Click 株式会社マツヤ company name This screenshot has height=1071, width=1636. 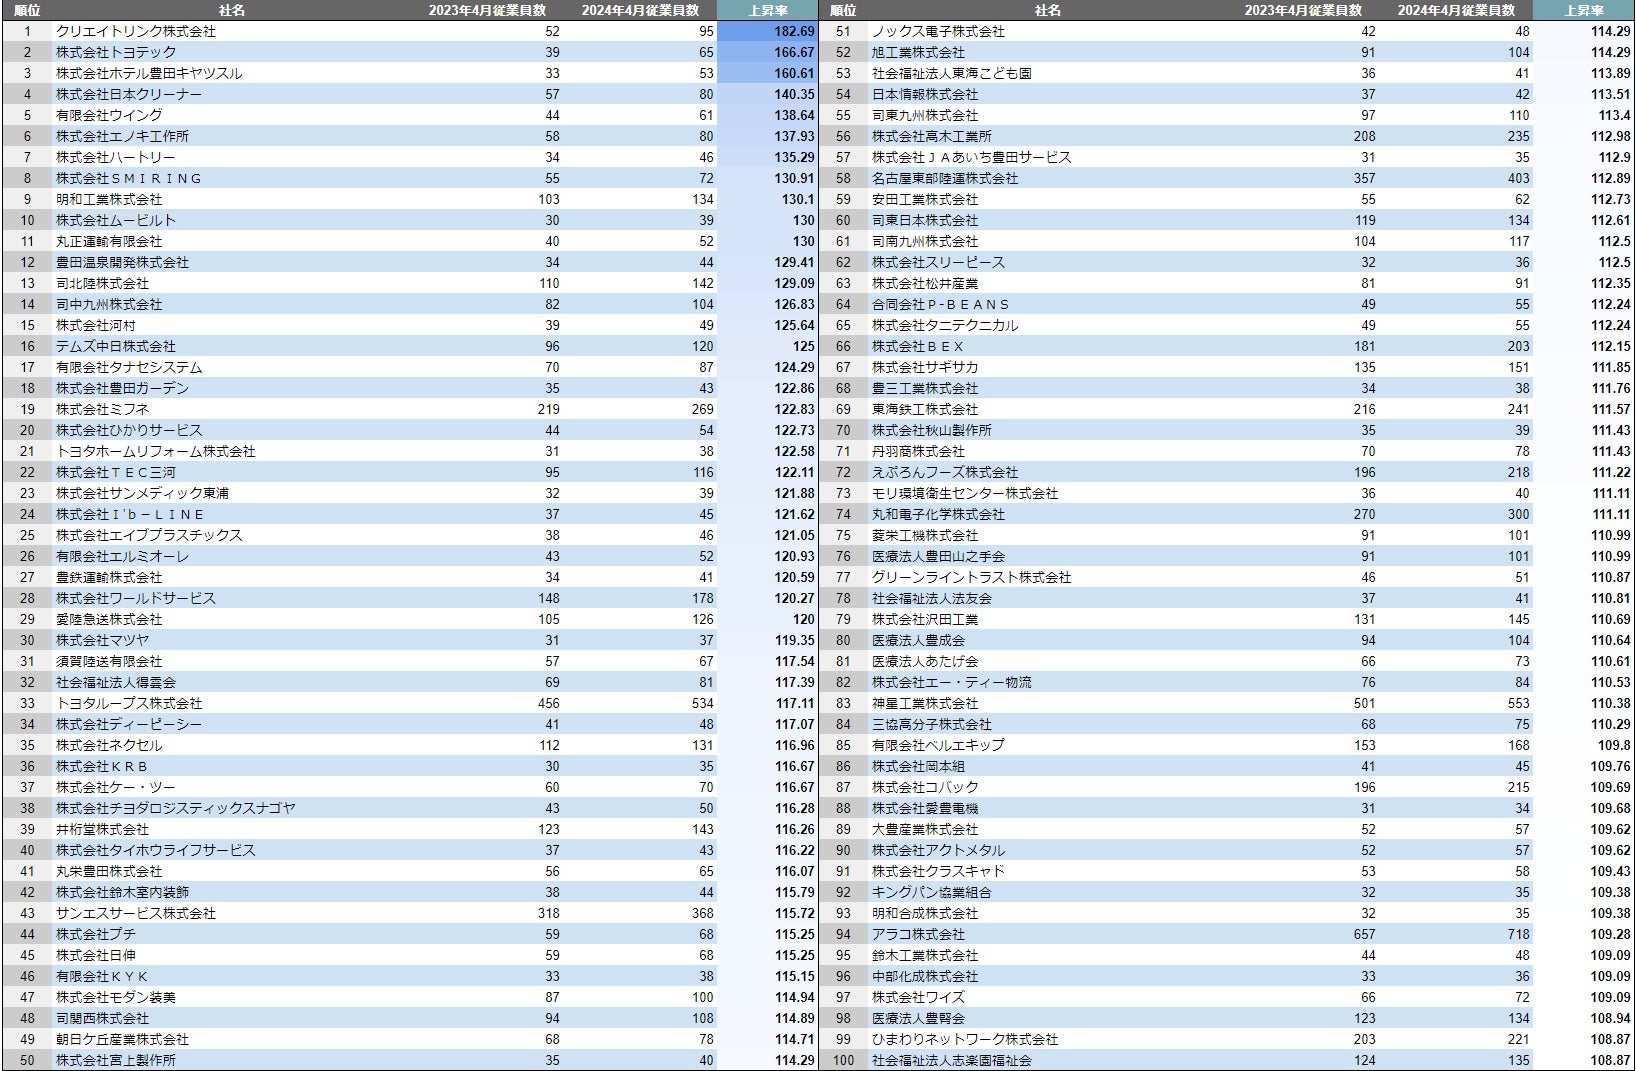[102, 640]
